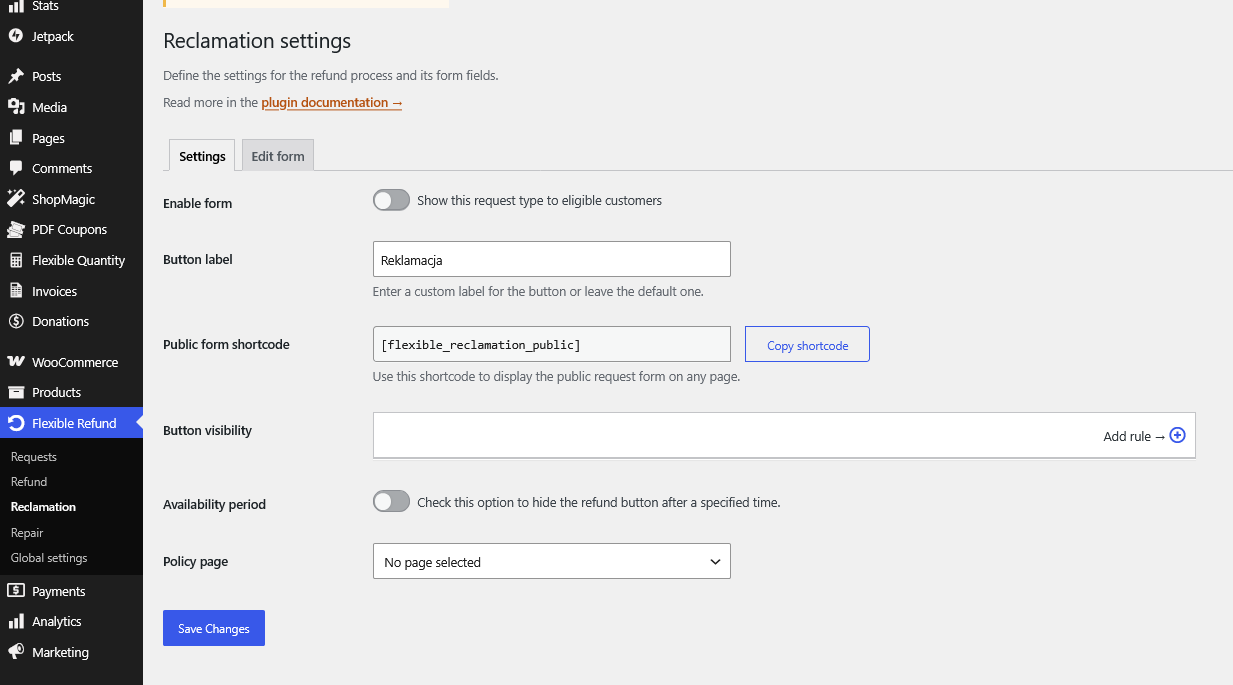Click the Pages document icon

[x=16, y=138]
